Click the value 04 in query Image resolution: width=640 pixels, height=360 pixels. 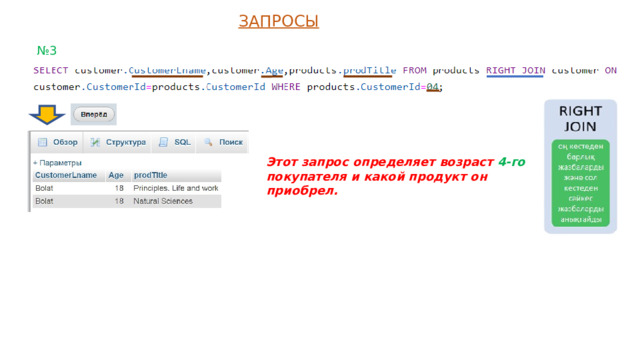432,87
